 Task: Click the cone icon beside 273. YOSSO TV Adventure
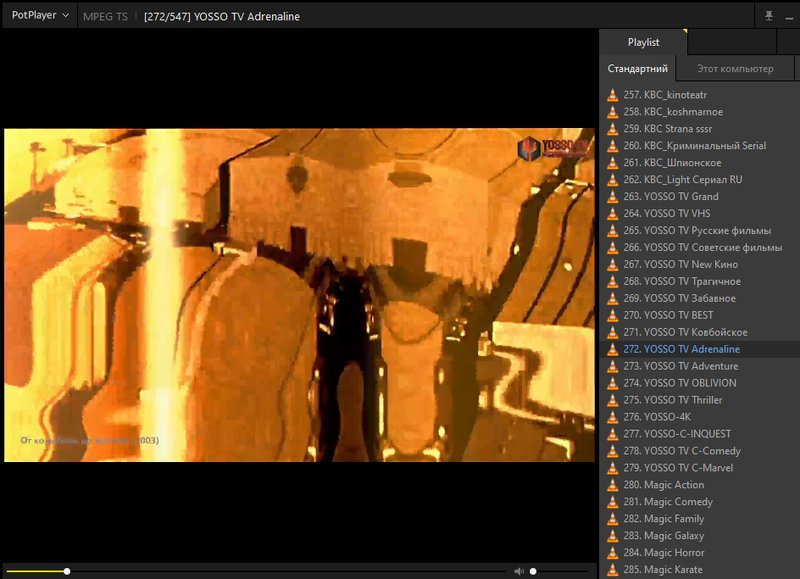click(x=612, y=366)
